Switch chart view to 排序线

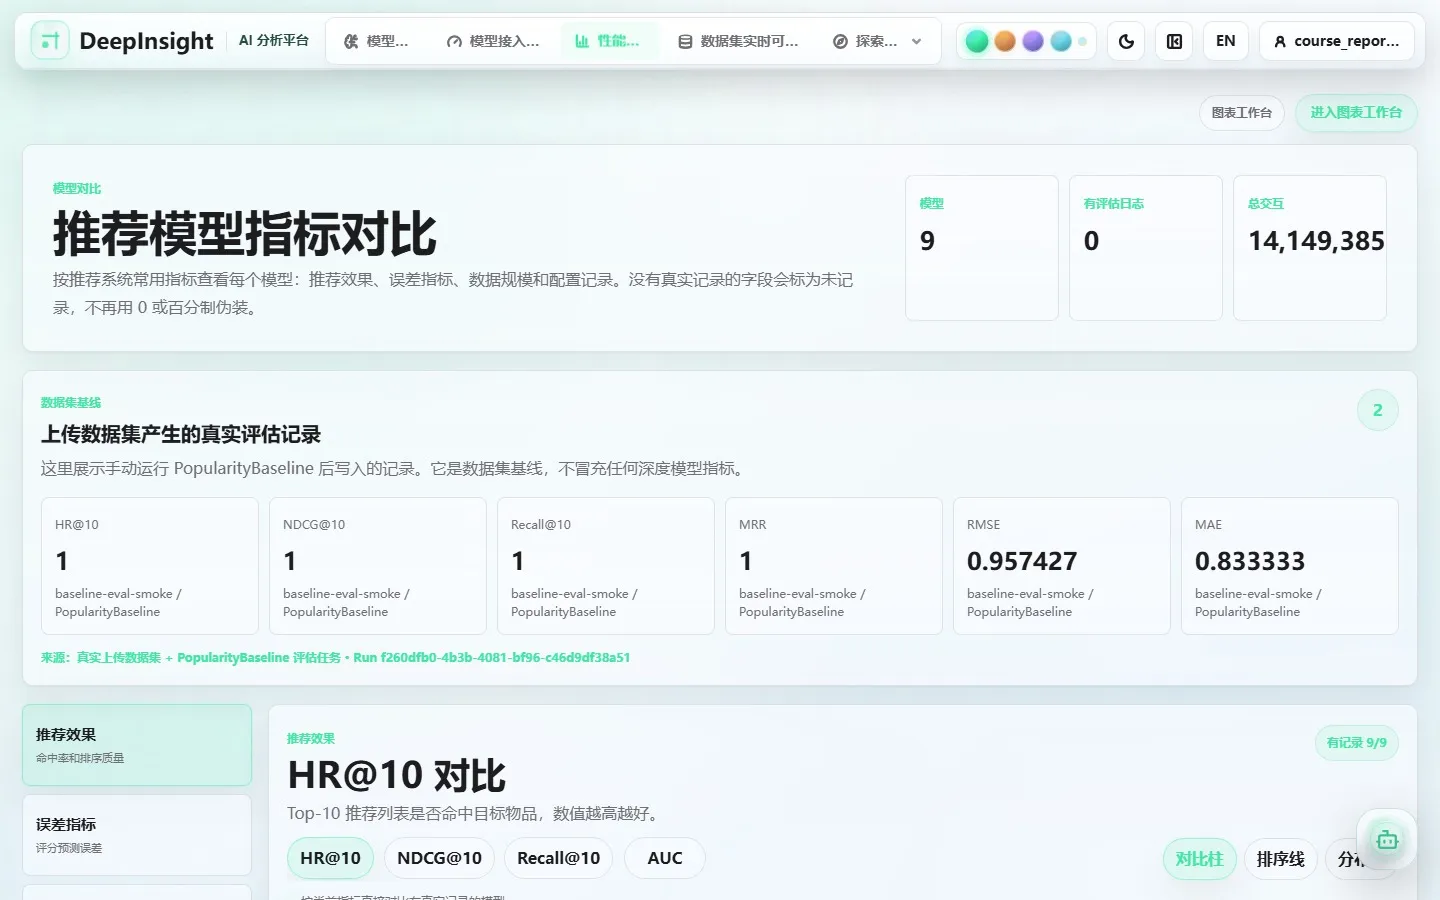pyautogui.click(x=1281, y=859)
